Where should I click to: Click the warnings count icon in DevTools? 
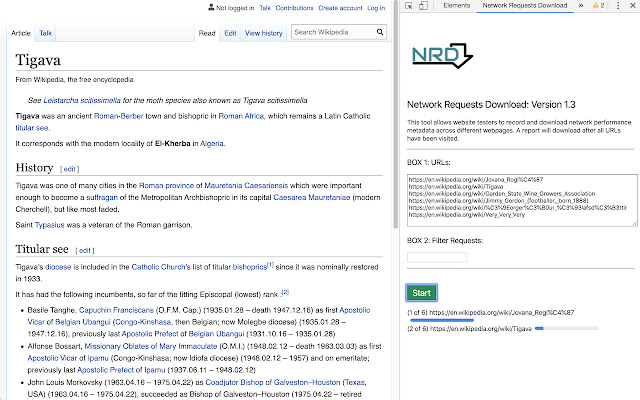coord(598,6)
